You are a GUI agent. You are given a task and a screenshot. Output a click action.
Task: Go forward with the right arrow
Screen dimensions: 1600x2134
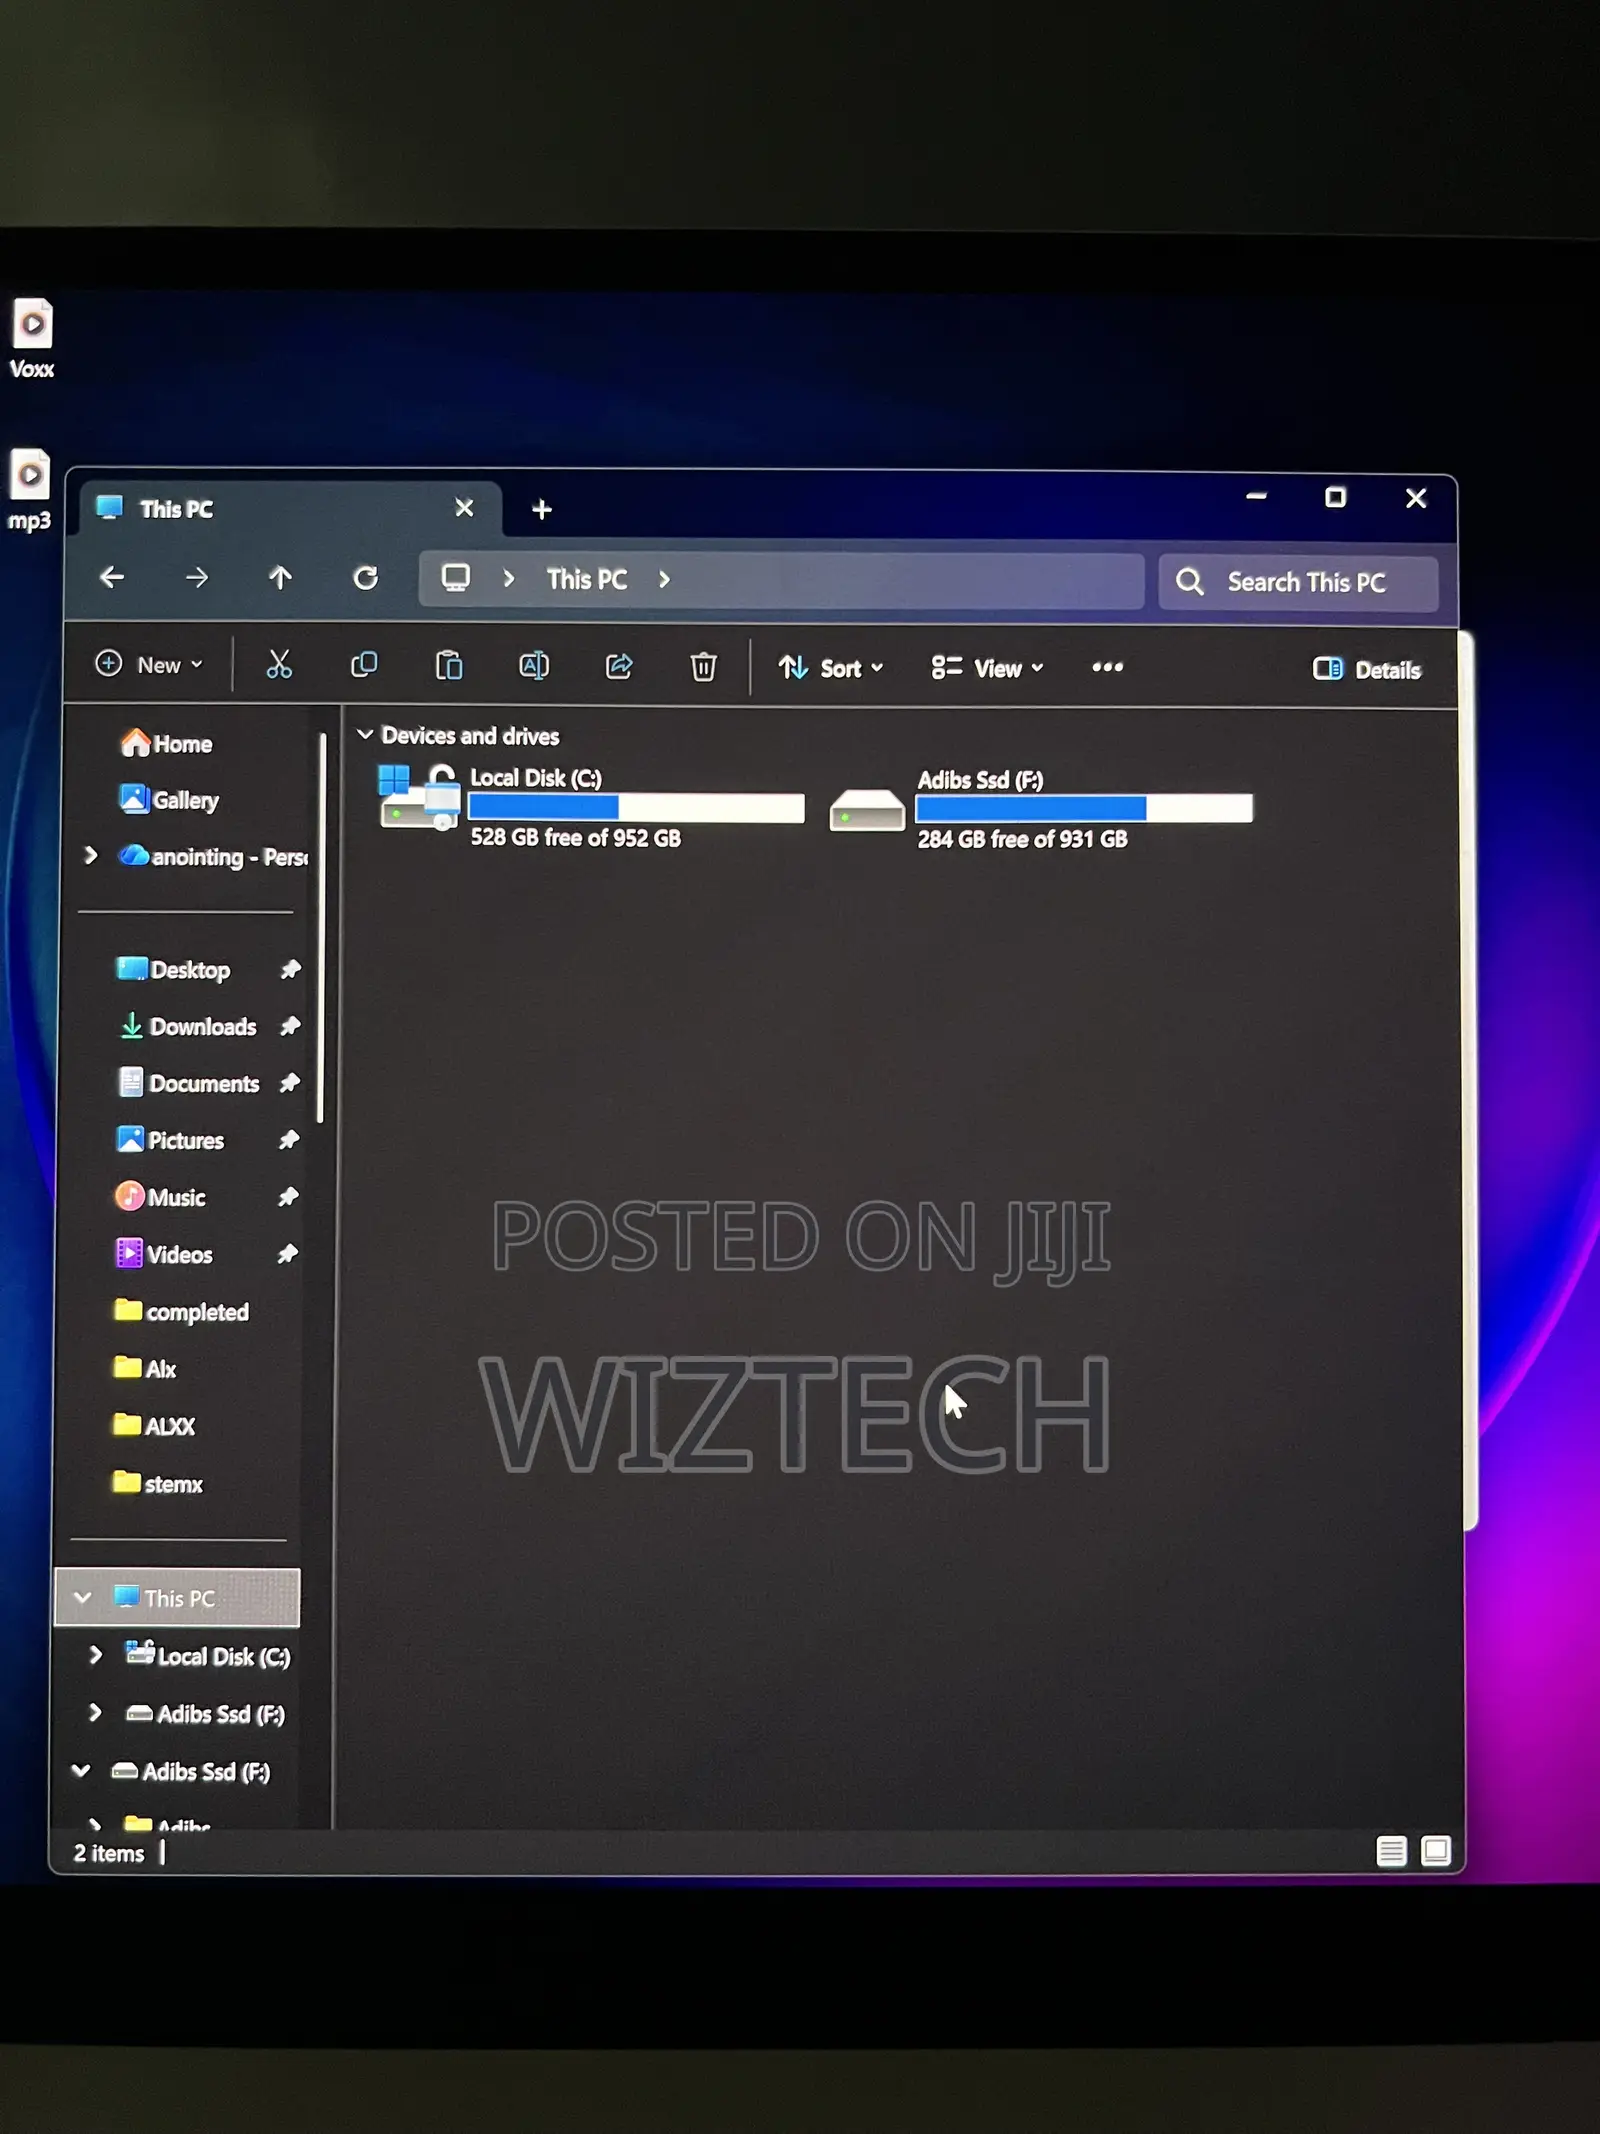pyautogui.click(x=197, y=577)
